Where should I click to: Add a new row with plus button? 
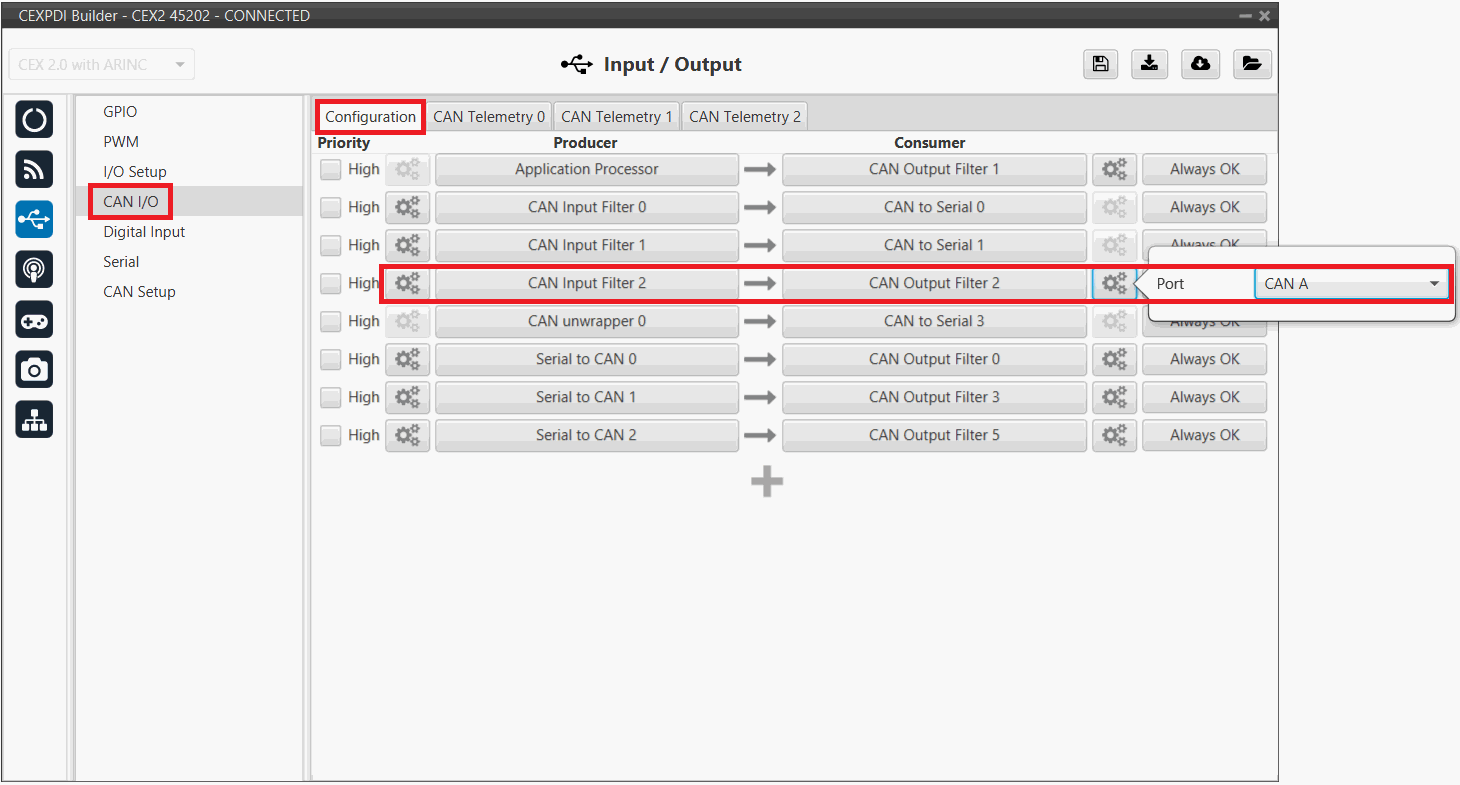(767, 483)
